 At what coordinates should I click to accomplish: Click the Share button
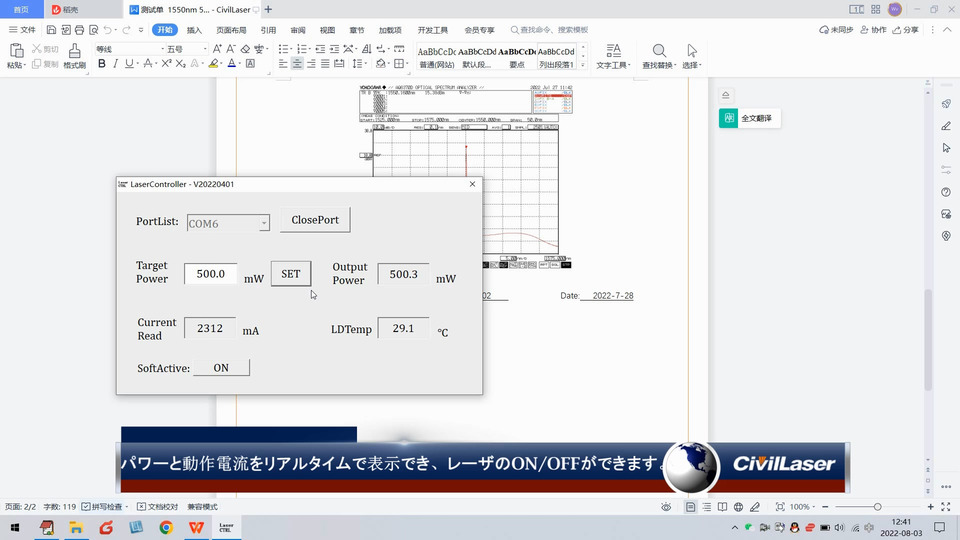[x=906, y=29]
